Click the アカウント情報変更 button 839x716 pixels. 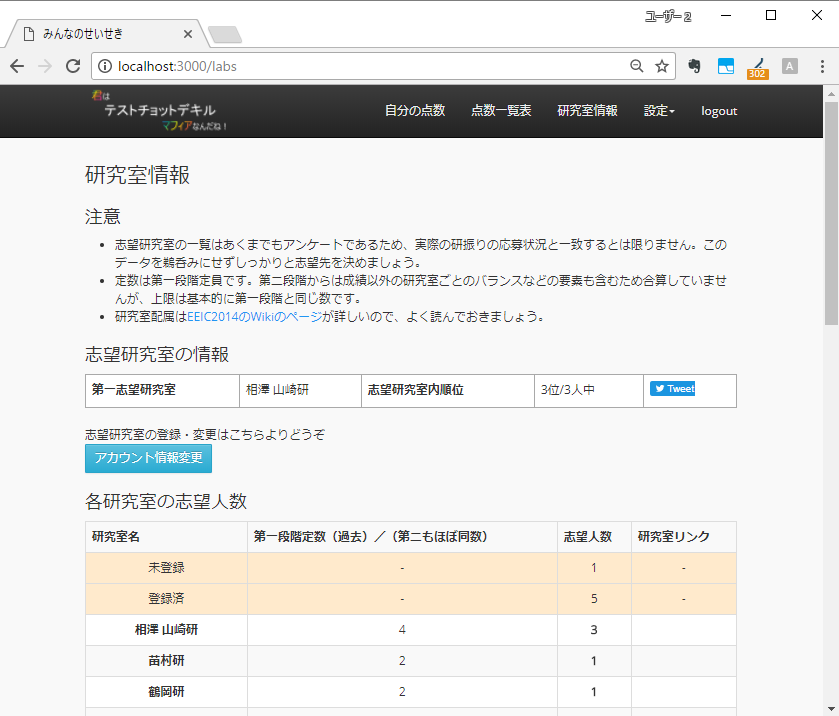point(148,459)
